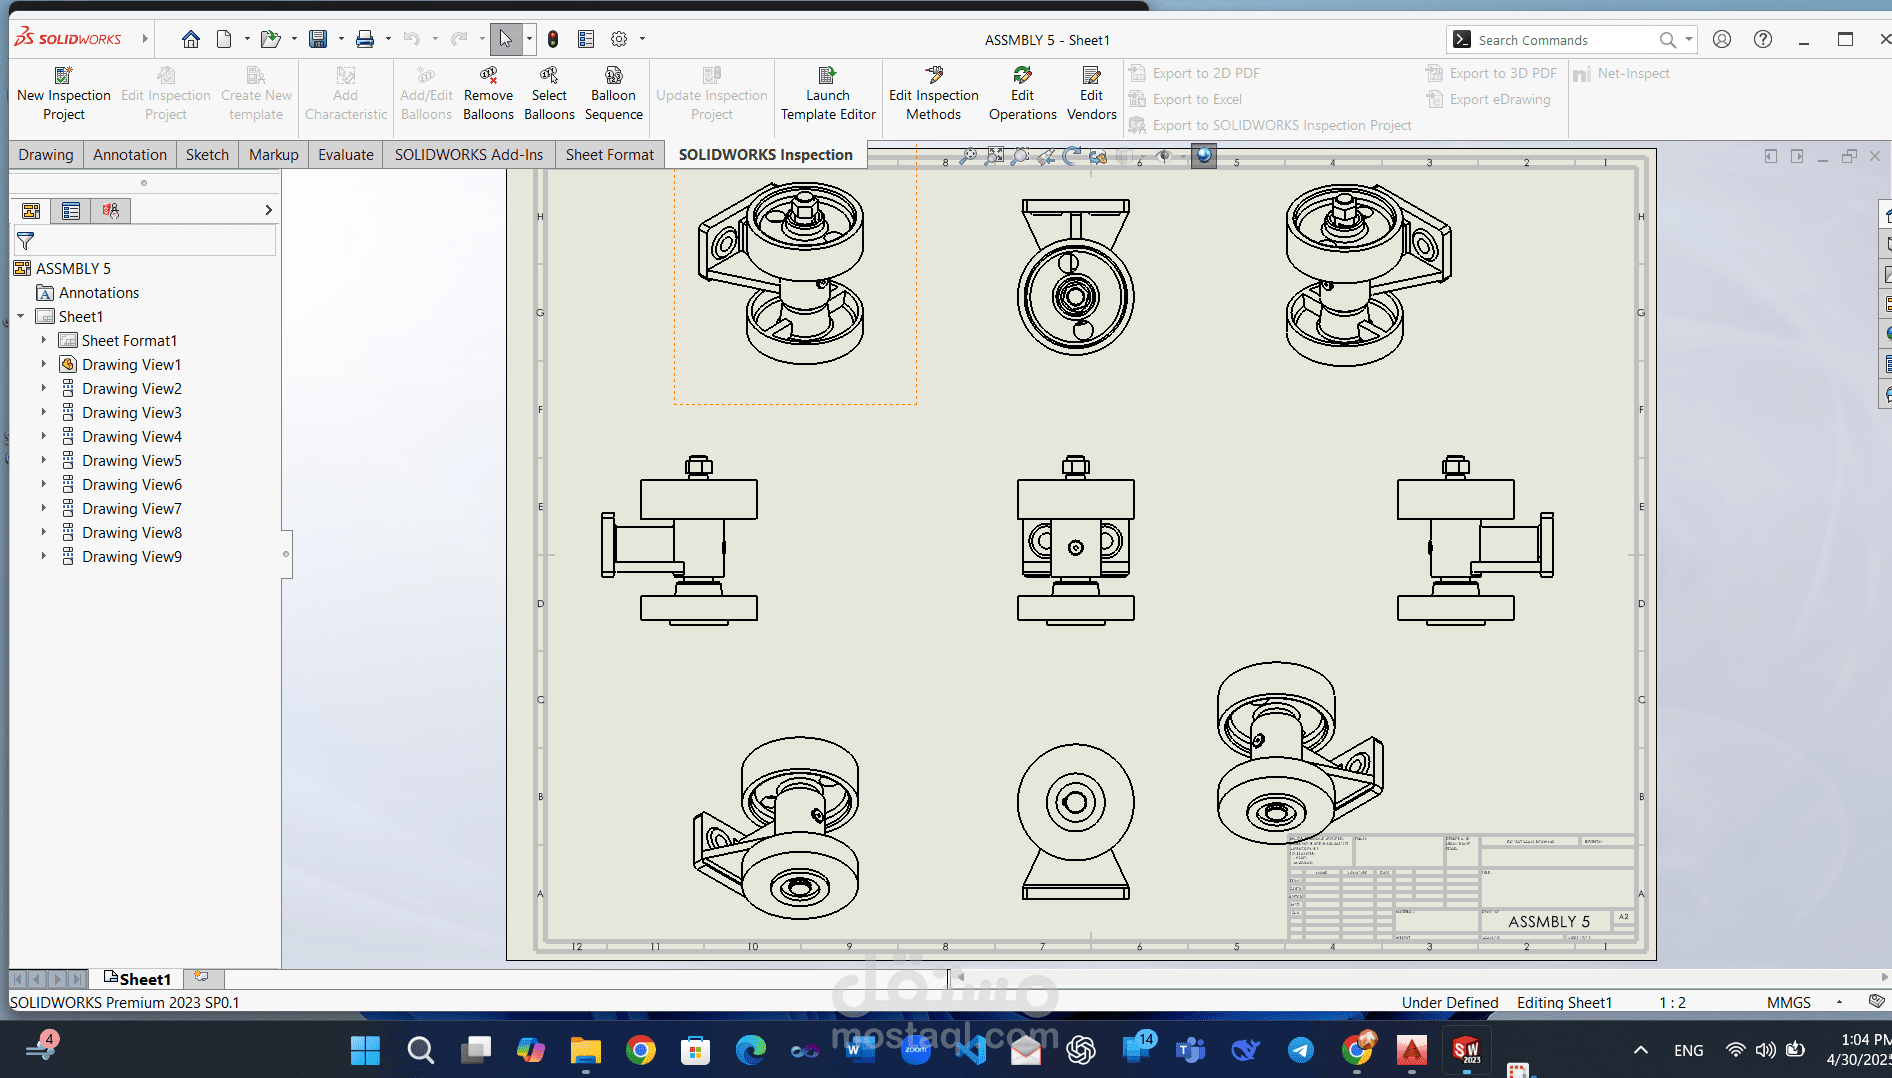Click the Previous View icon

point(1046,156)
